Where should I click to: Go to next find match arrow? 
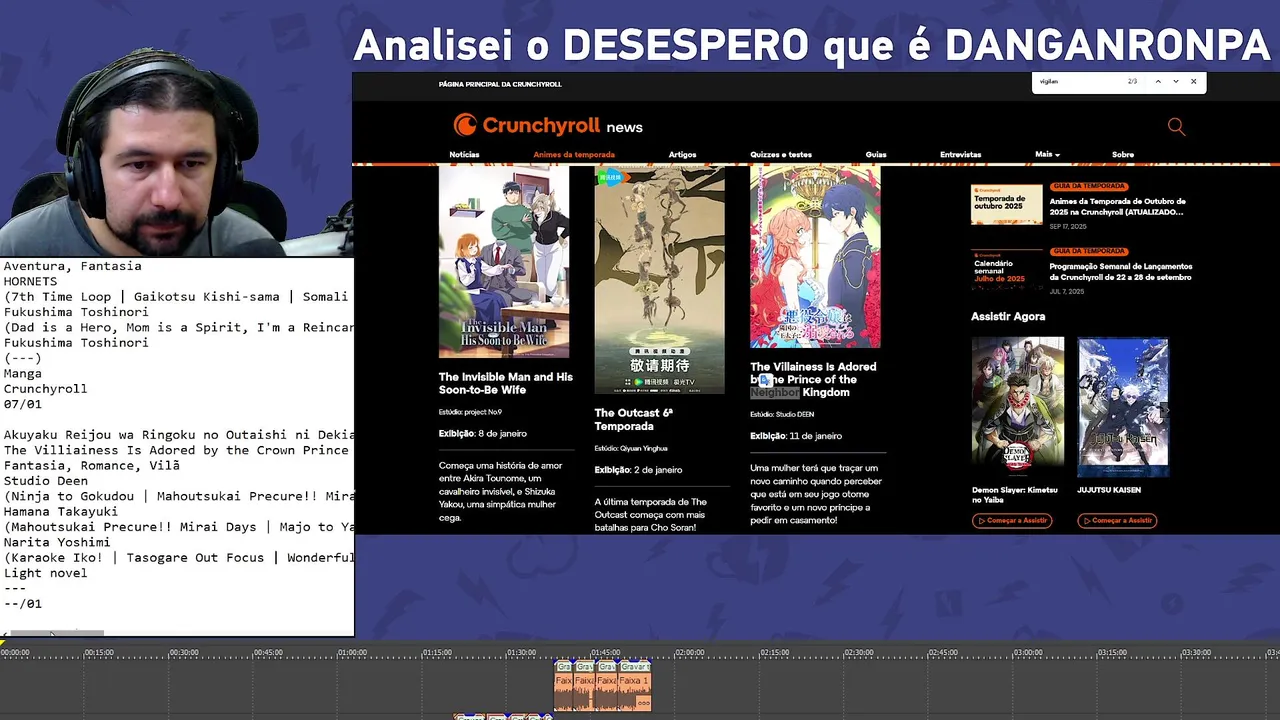point(1176,81)
